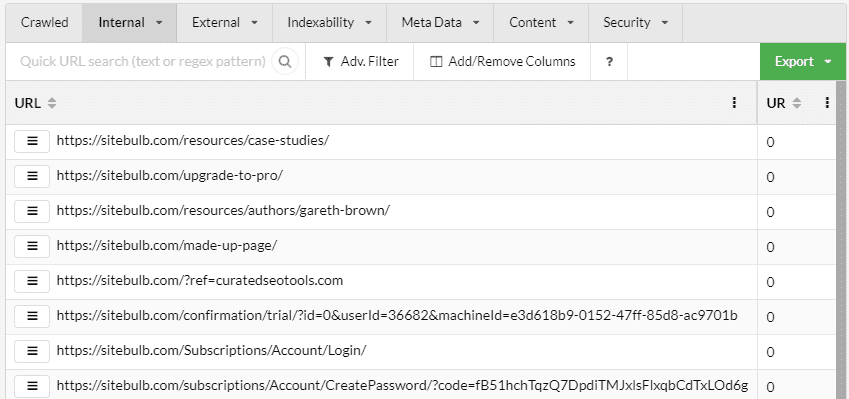Select the upgrade-to-pro URL text
Viewport: 849px width, 399px height.
(x=169, y=175)
